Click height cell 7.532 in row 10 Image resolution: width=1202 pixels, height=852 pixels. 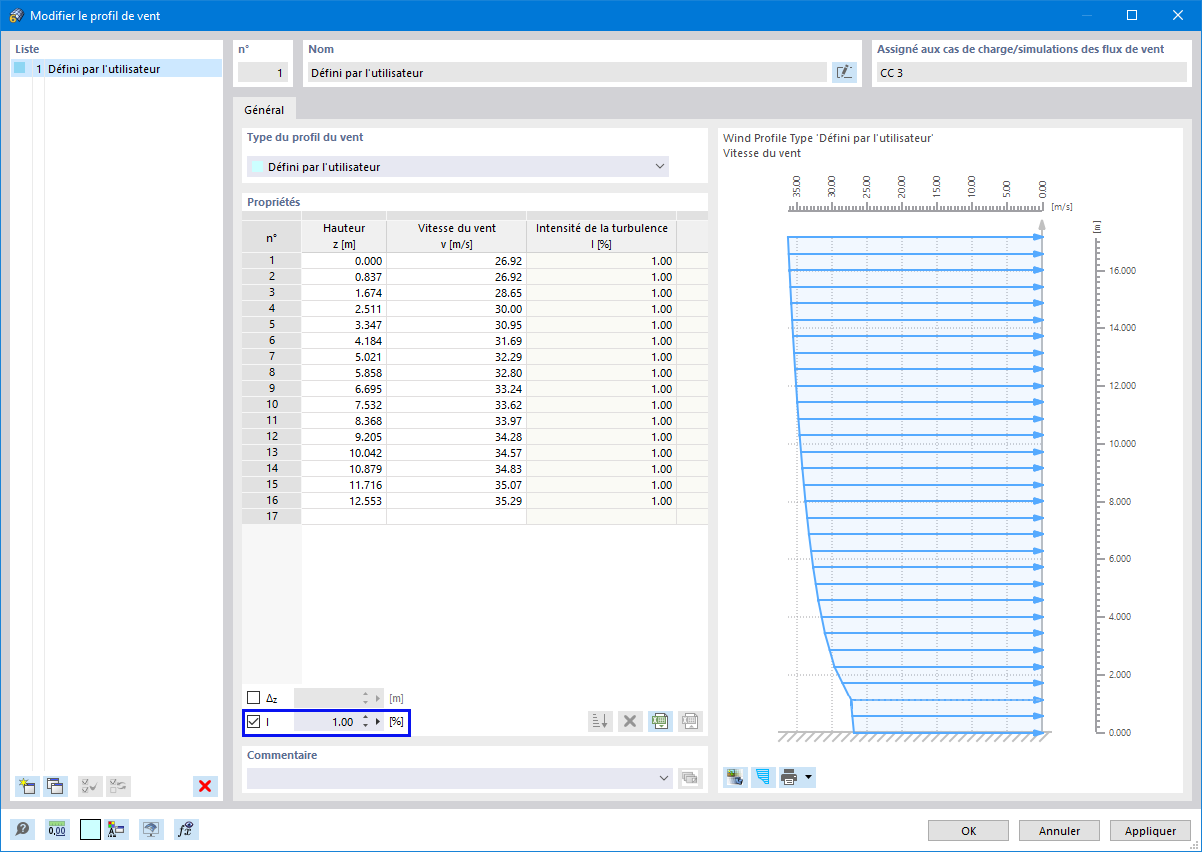344,404
